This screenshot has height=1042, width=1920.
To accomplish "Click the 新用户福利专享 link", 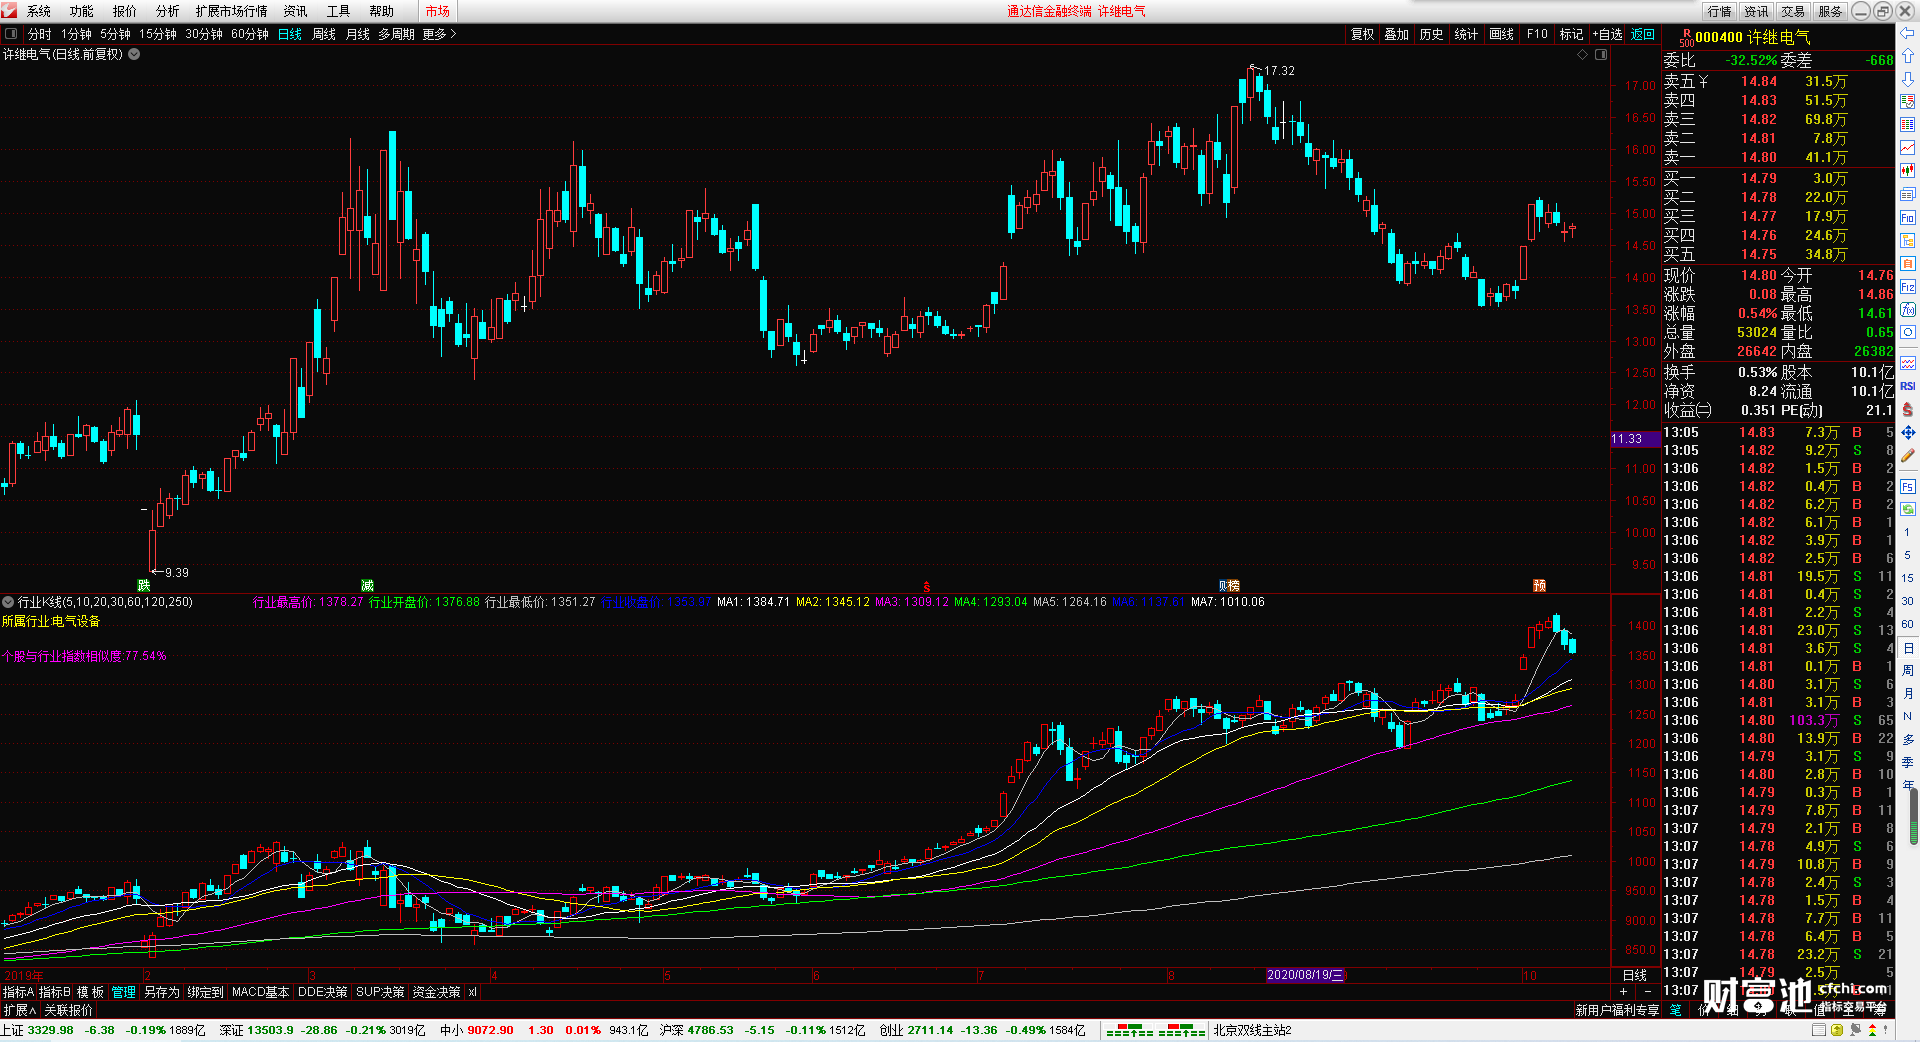I will [x=1617, y=1010].
